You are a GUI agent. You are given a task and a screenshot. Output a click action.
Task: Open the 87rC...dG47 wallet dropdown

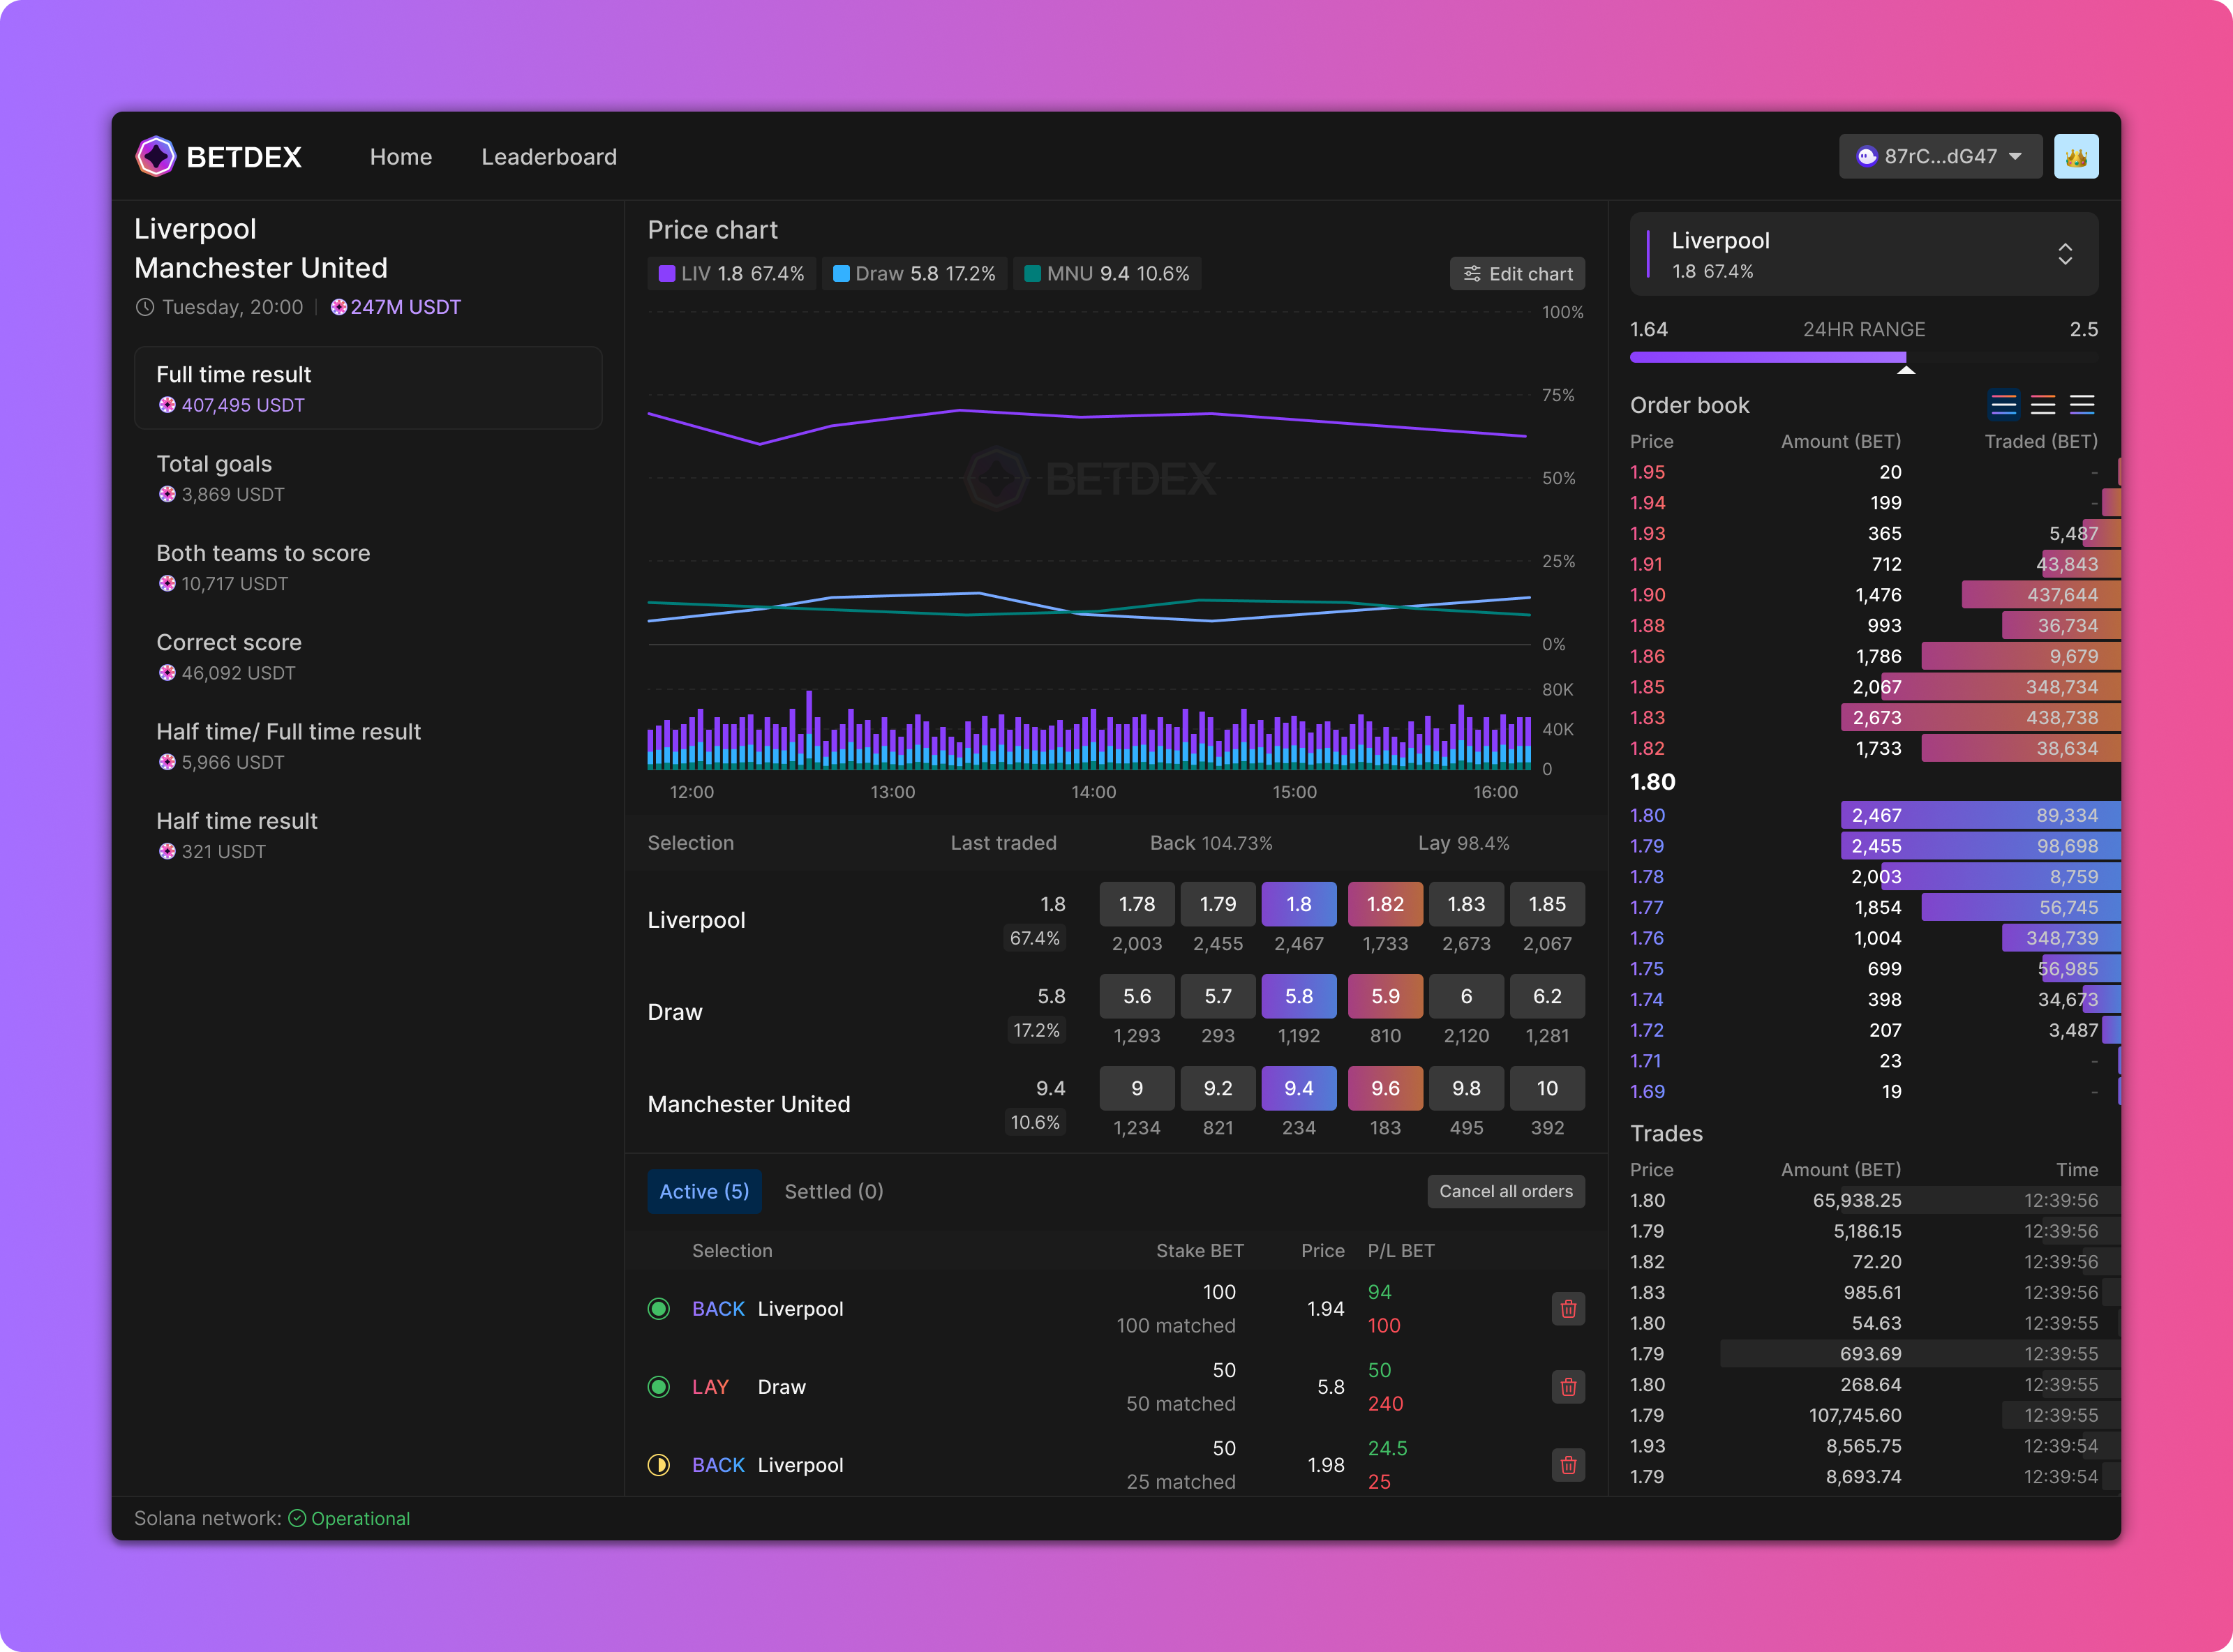coord(1940,157)
